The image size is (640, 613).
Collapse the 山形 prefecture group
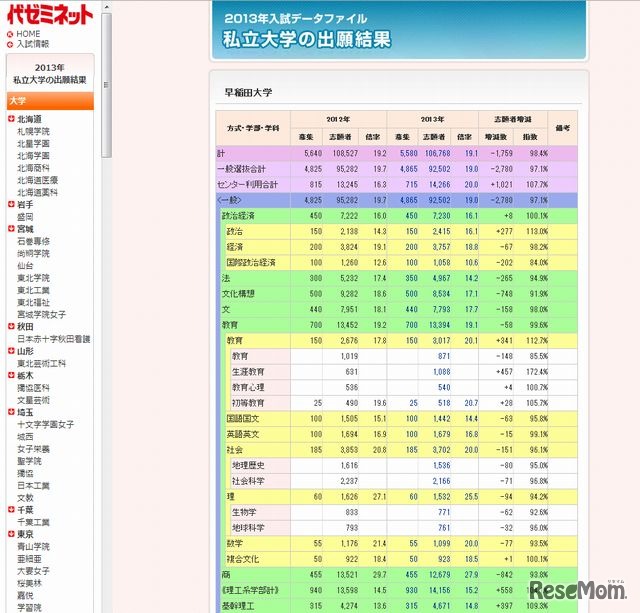pyautogui.click(x=11, y=351)
